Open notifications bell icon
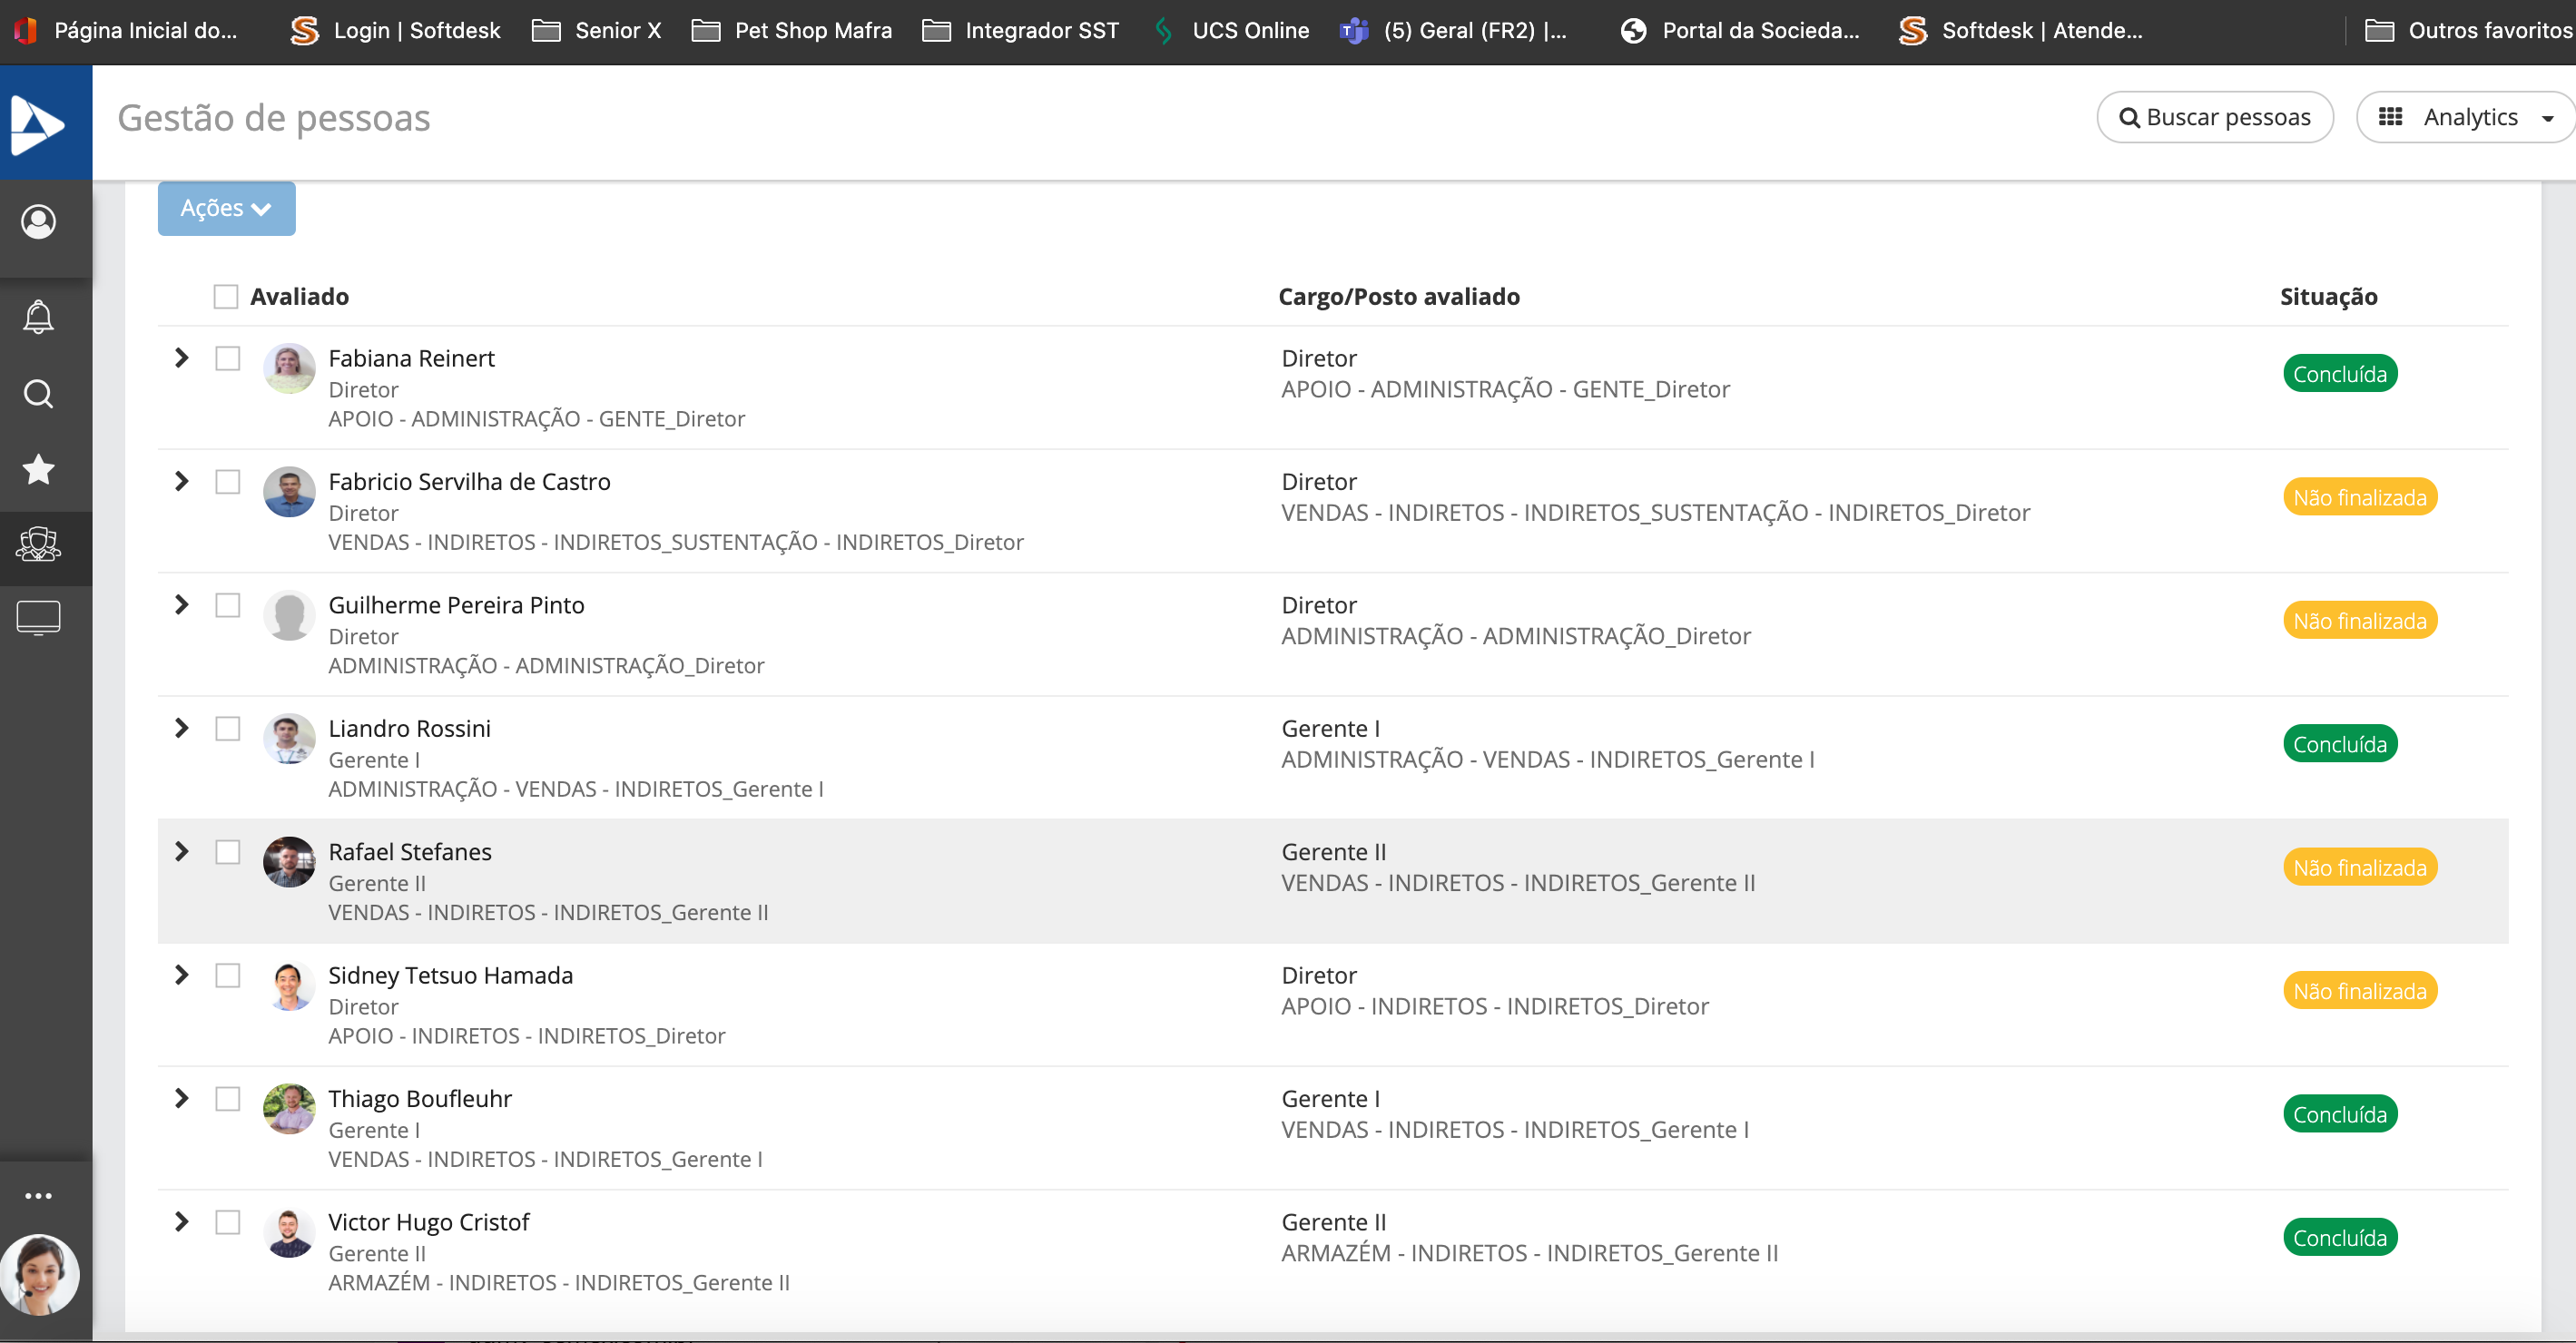Screen dimensions: 2576x1343 pyautogui.click(x=38, y=317)
